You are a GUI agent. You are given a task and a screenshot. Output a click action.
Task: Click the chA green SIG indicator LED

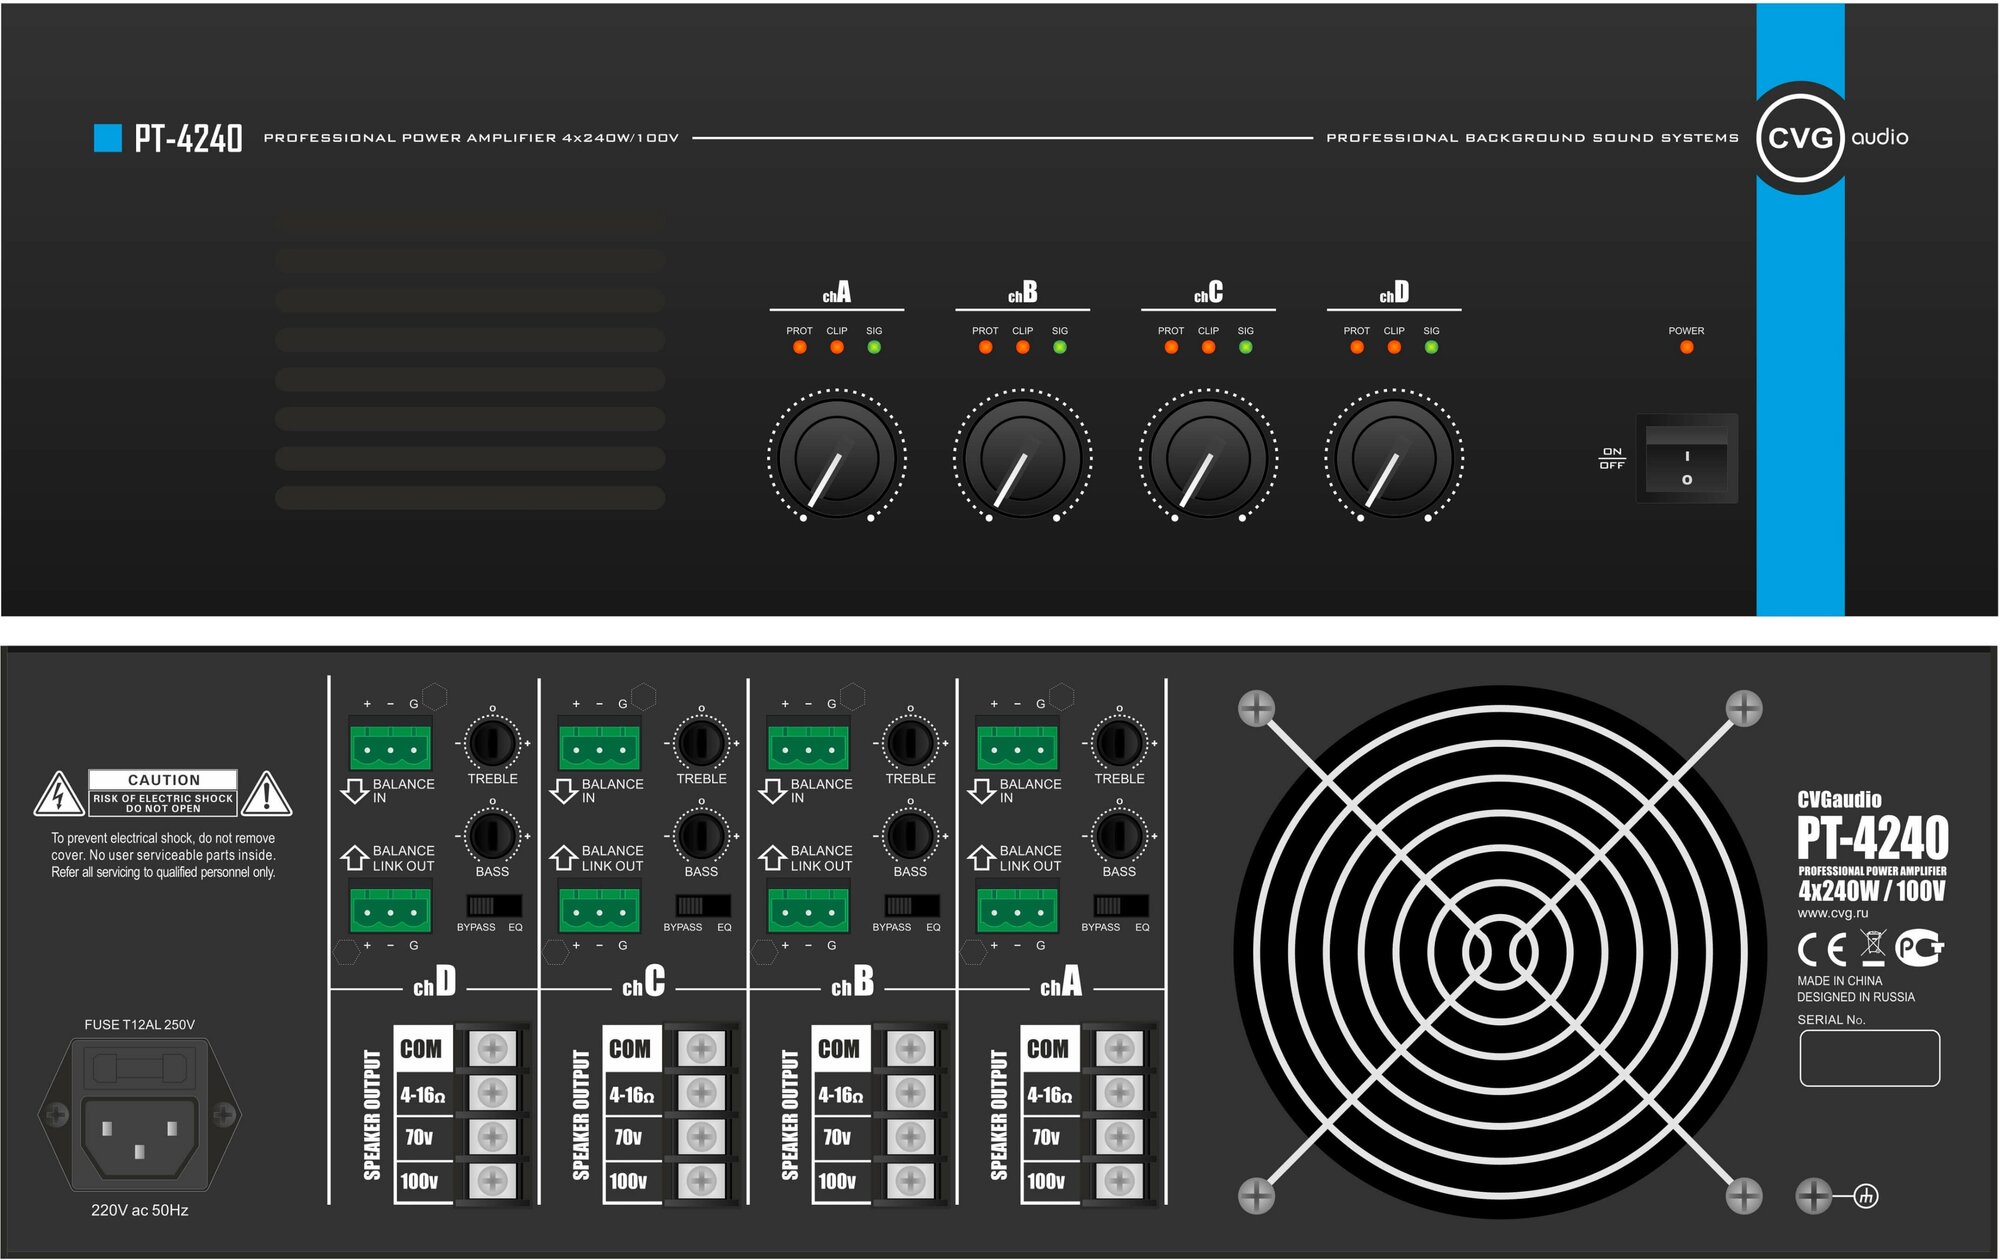click(x=874, y=348)
